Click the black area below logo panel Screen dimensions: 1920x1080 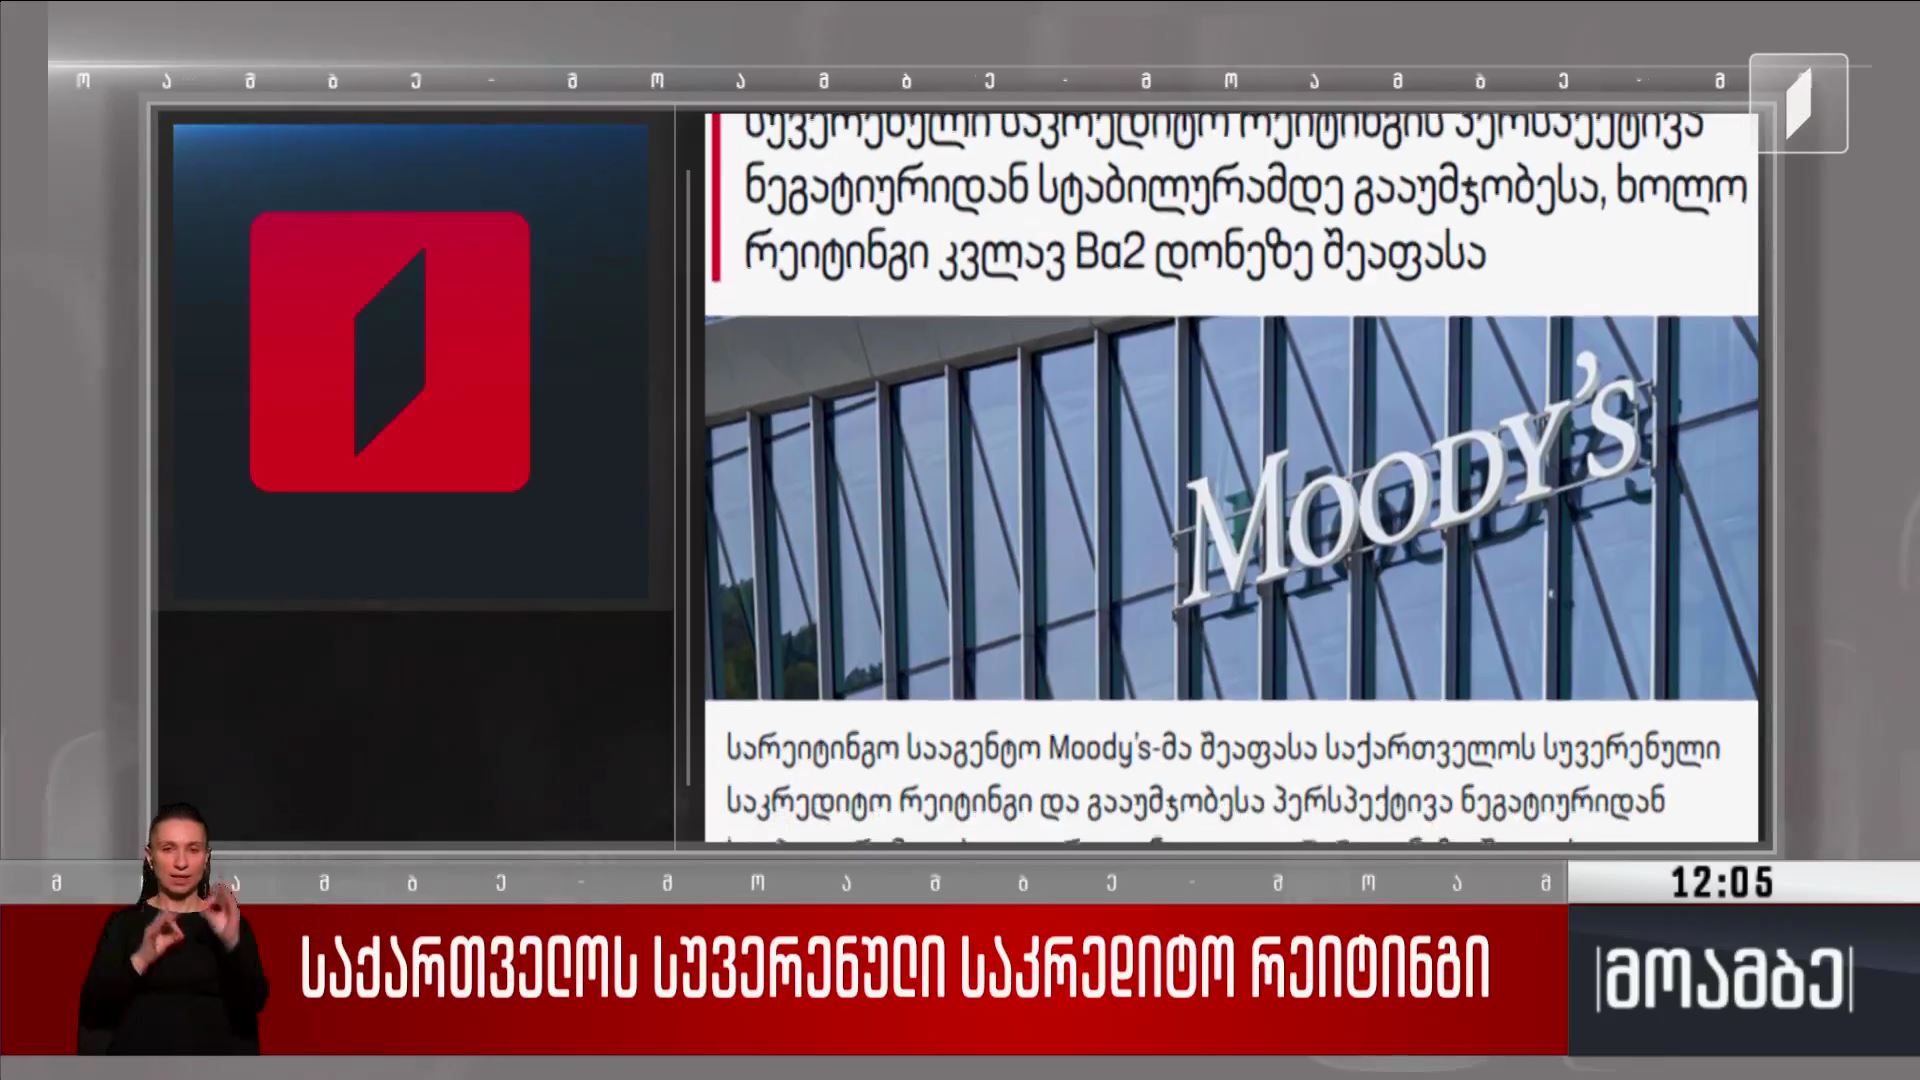point(415,727)
